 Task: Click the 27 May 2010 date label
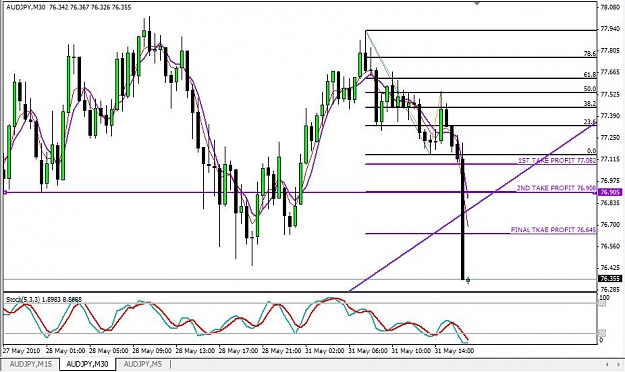(21, 351)
